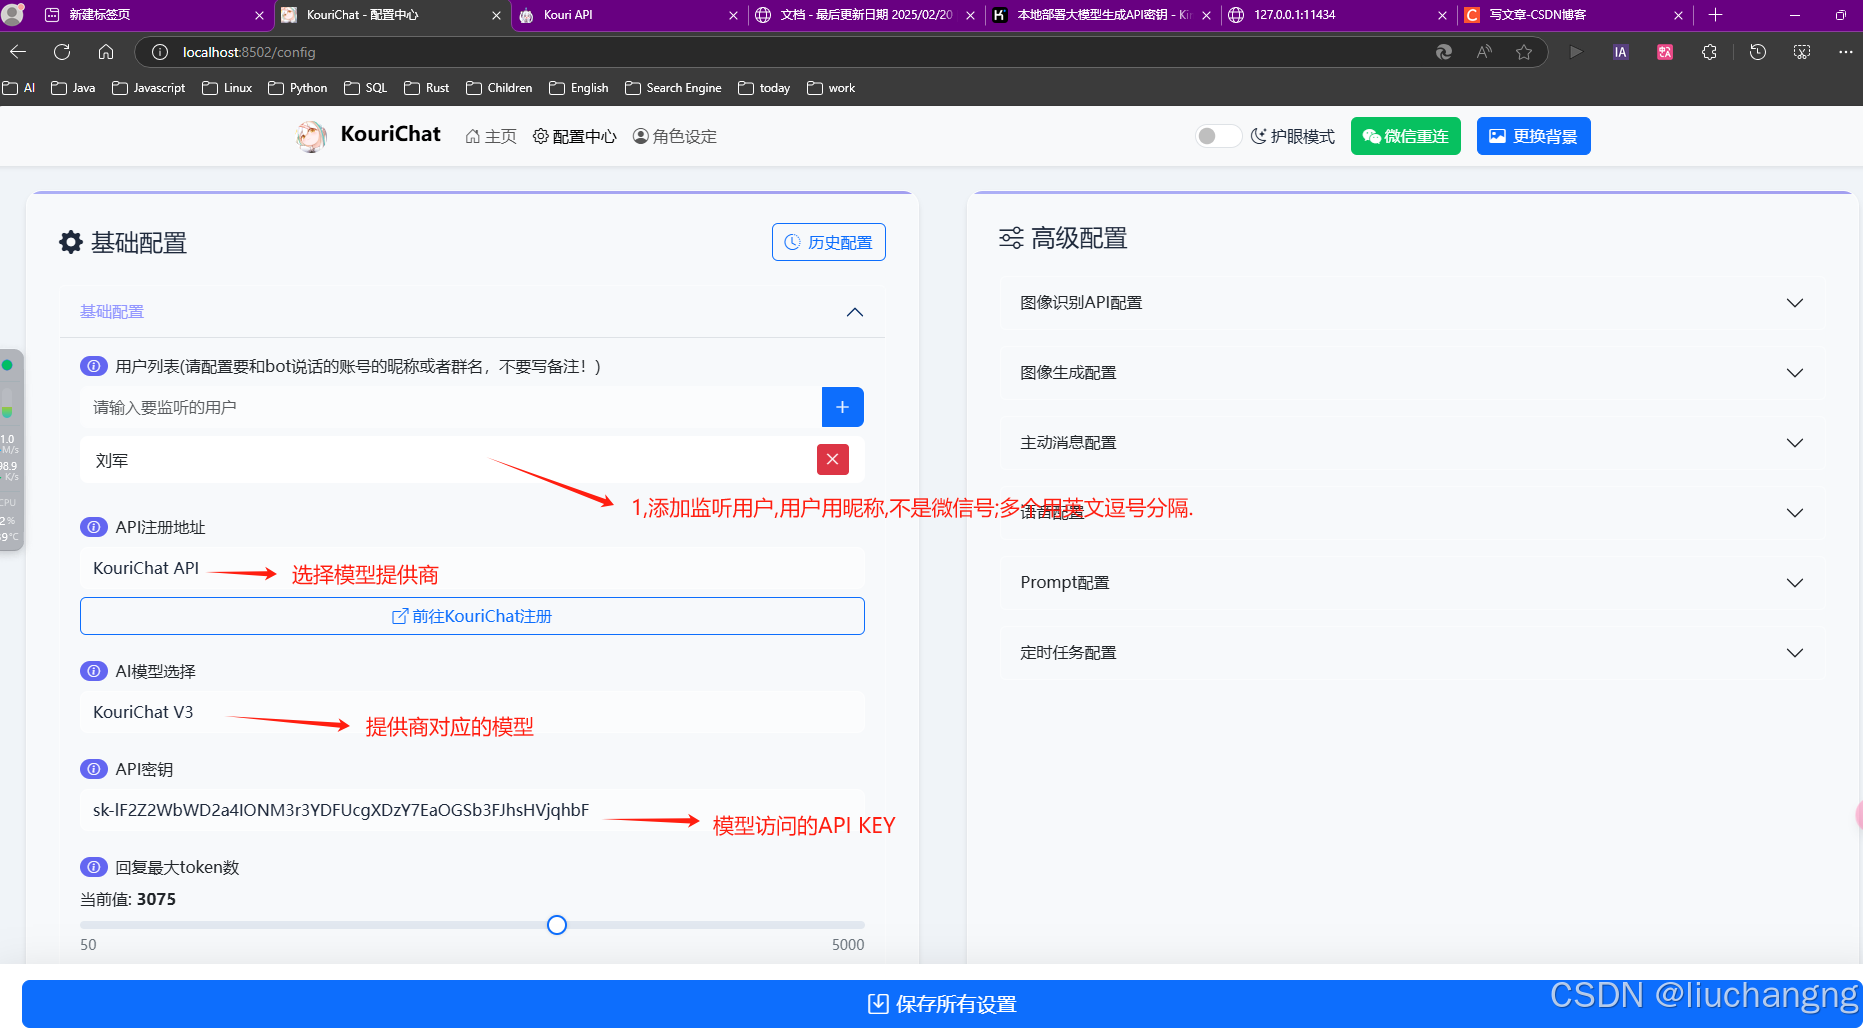Add user with blue plus button
The width and height of the screenshot is (1863, 1028).
pyautogui.click(x=842, y=407)
